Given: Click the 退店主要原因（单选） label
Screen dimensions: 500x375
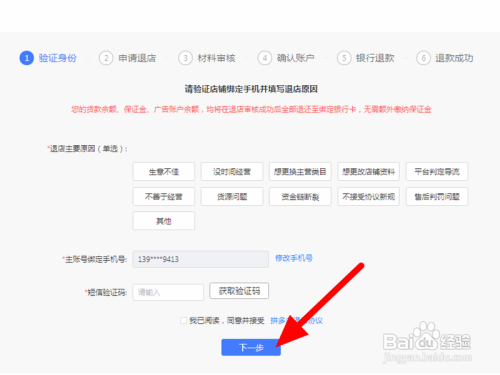Looking at the screenshot, I should tap(87, 149).
